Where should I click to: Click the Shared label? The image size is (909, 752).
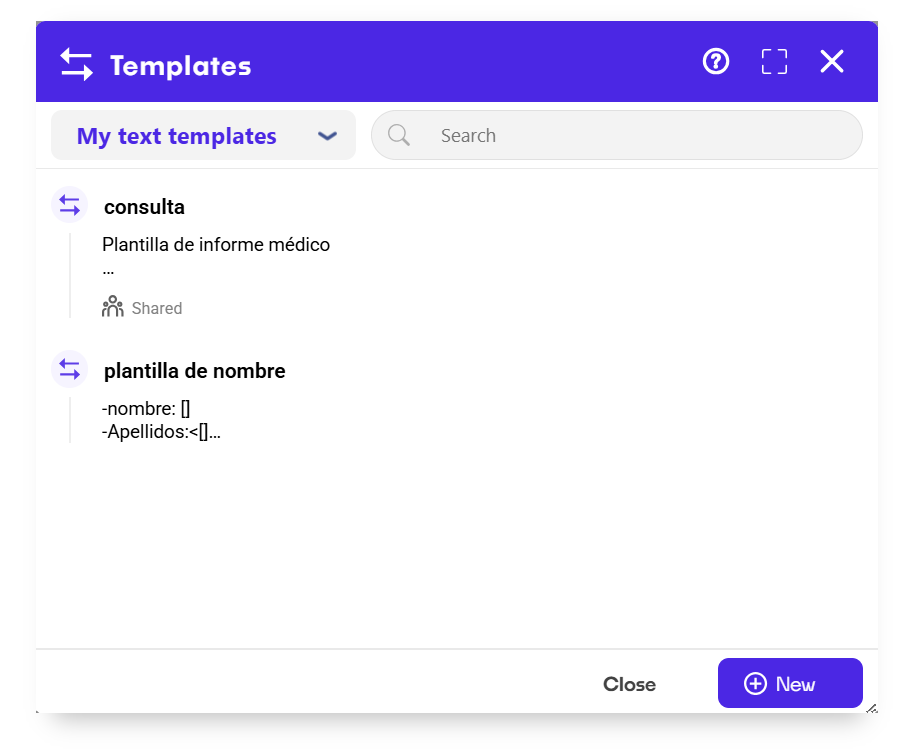point(157,308)
